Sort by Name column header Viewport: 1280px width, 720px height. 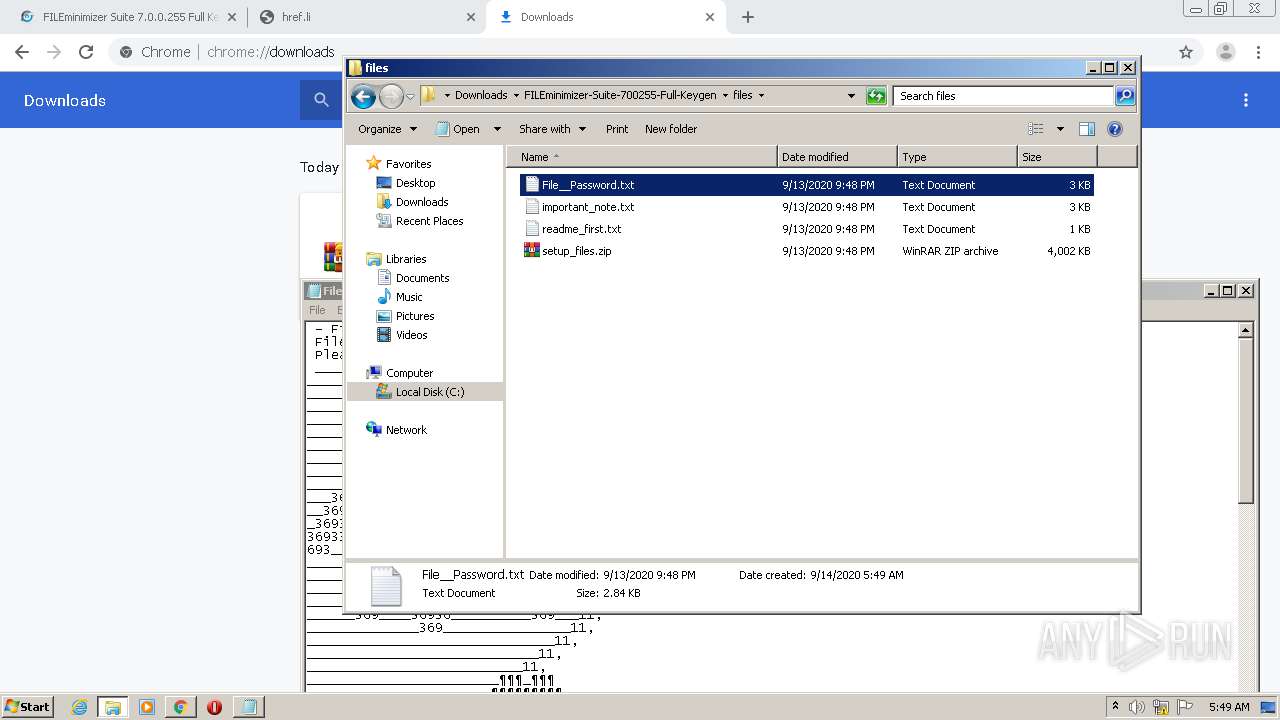tap(642, 157)
